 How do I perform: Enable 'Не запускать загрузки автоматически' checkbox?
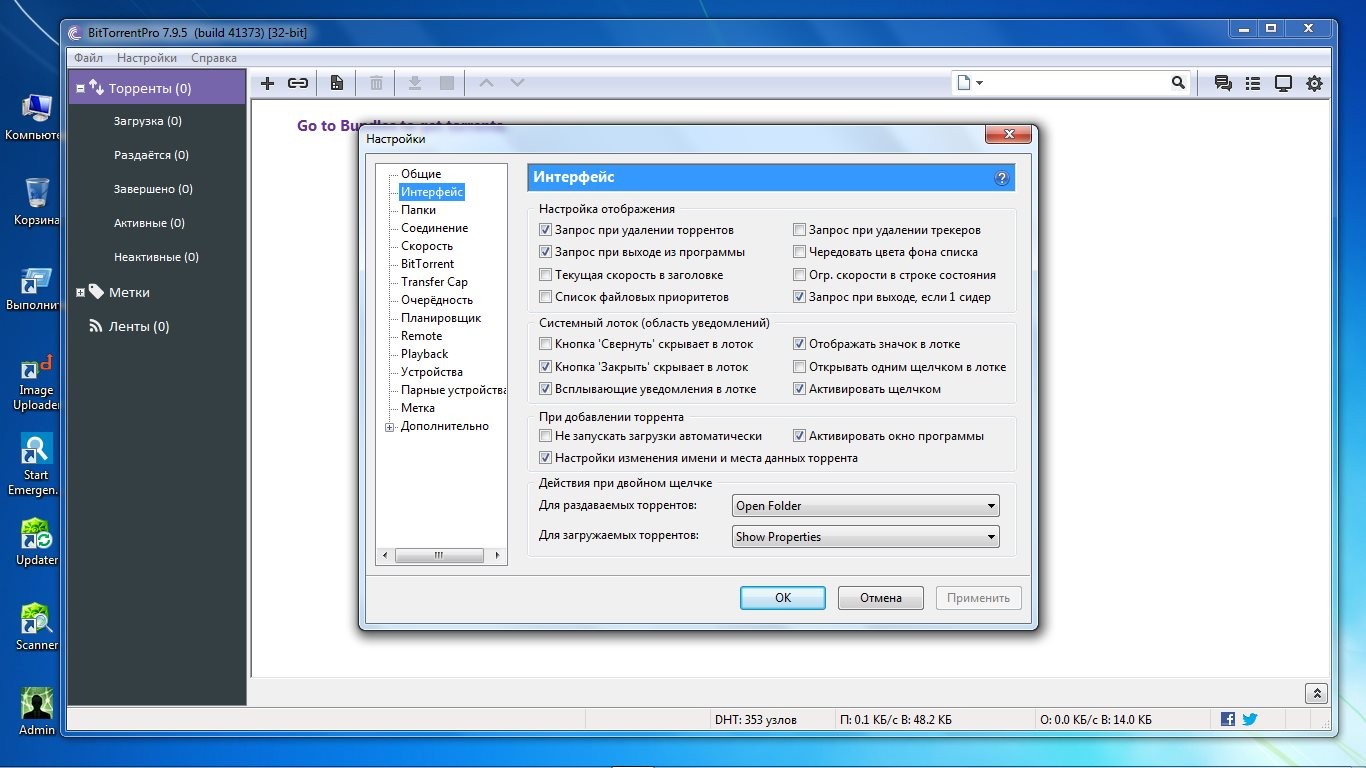click(x=545, y=436)
